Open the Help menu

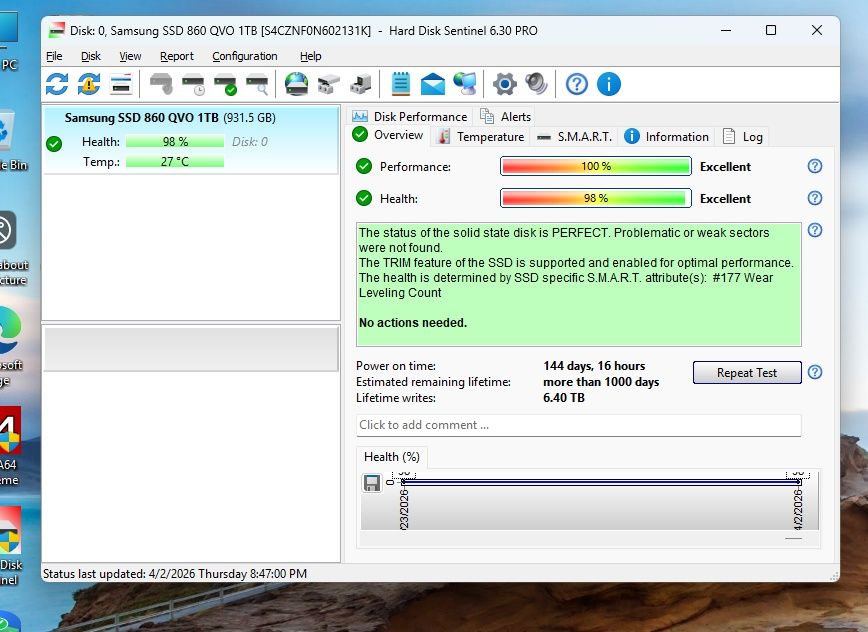pos(311,56)
